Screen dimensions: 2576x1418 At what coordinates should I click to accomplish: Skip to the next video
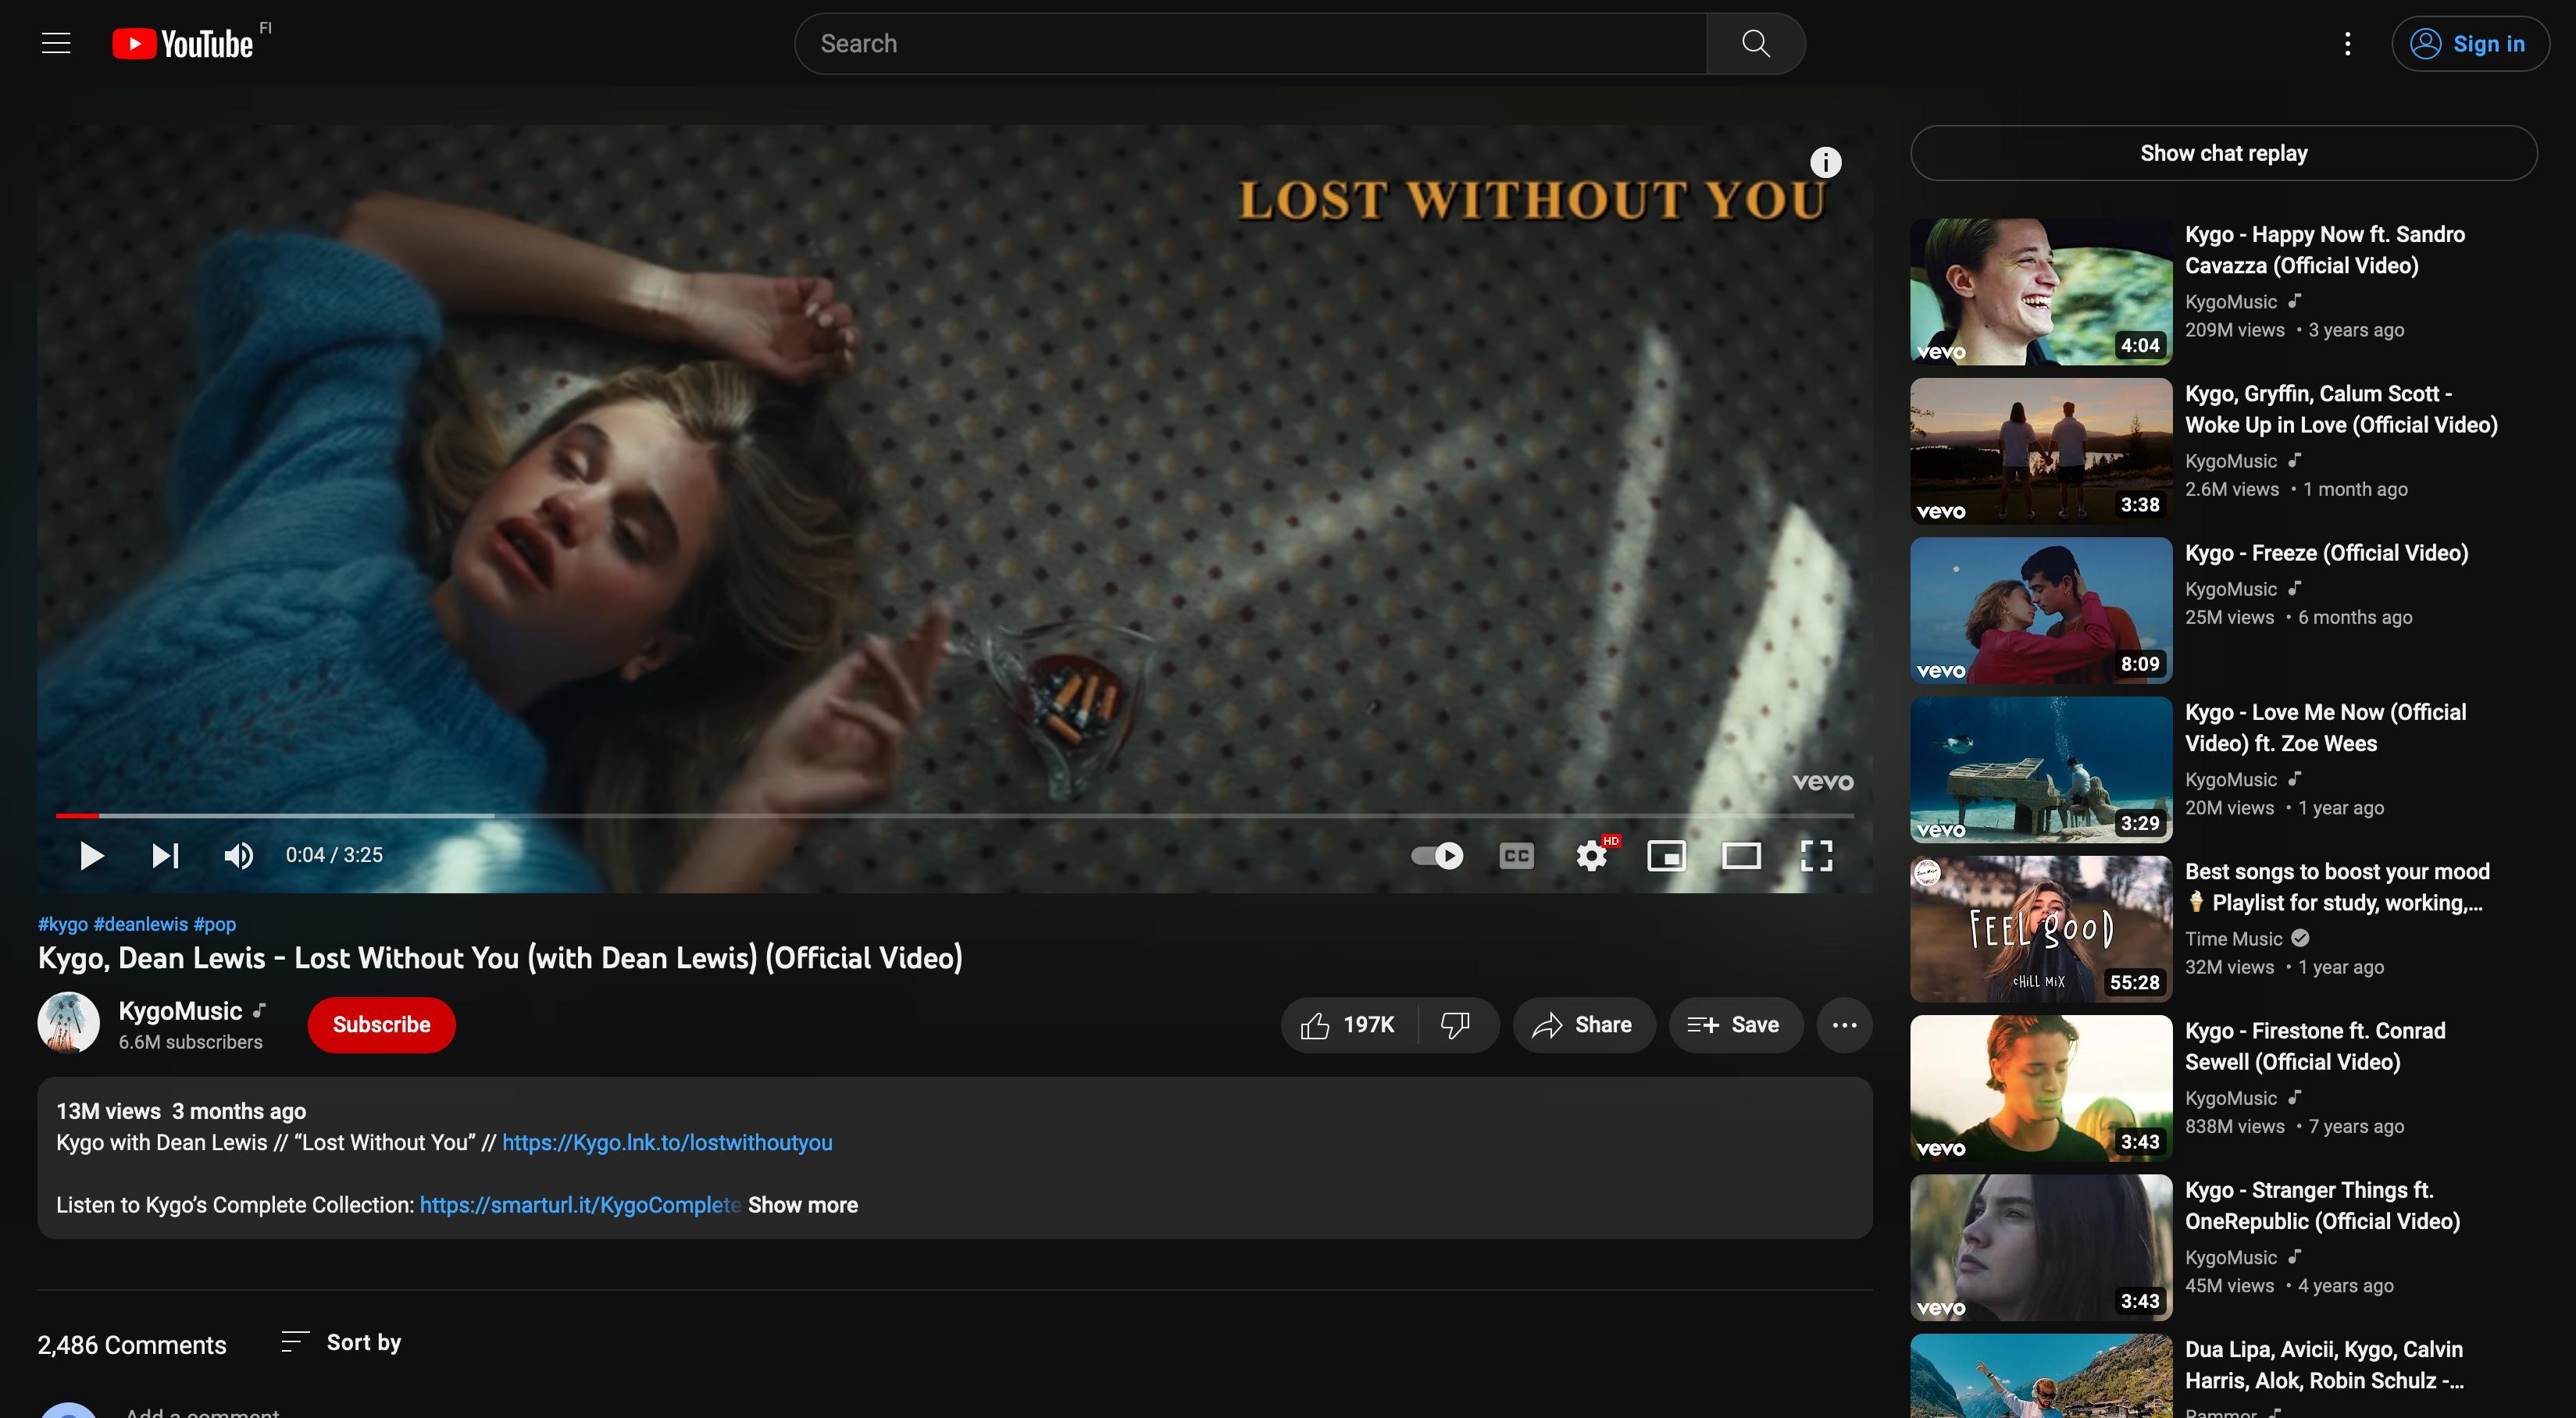[165, 855]
